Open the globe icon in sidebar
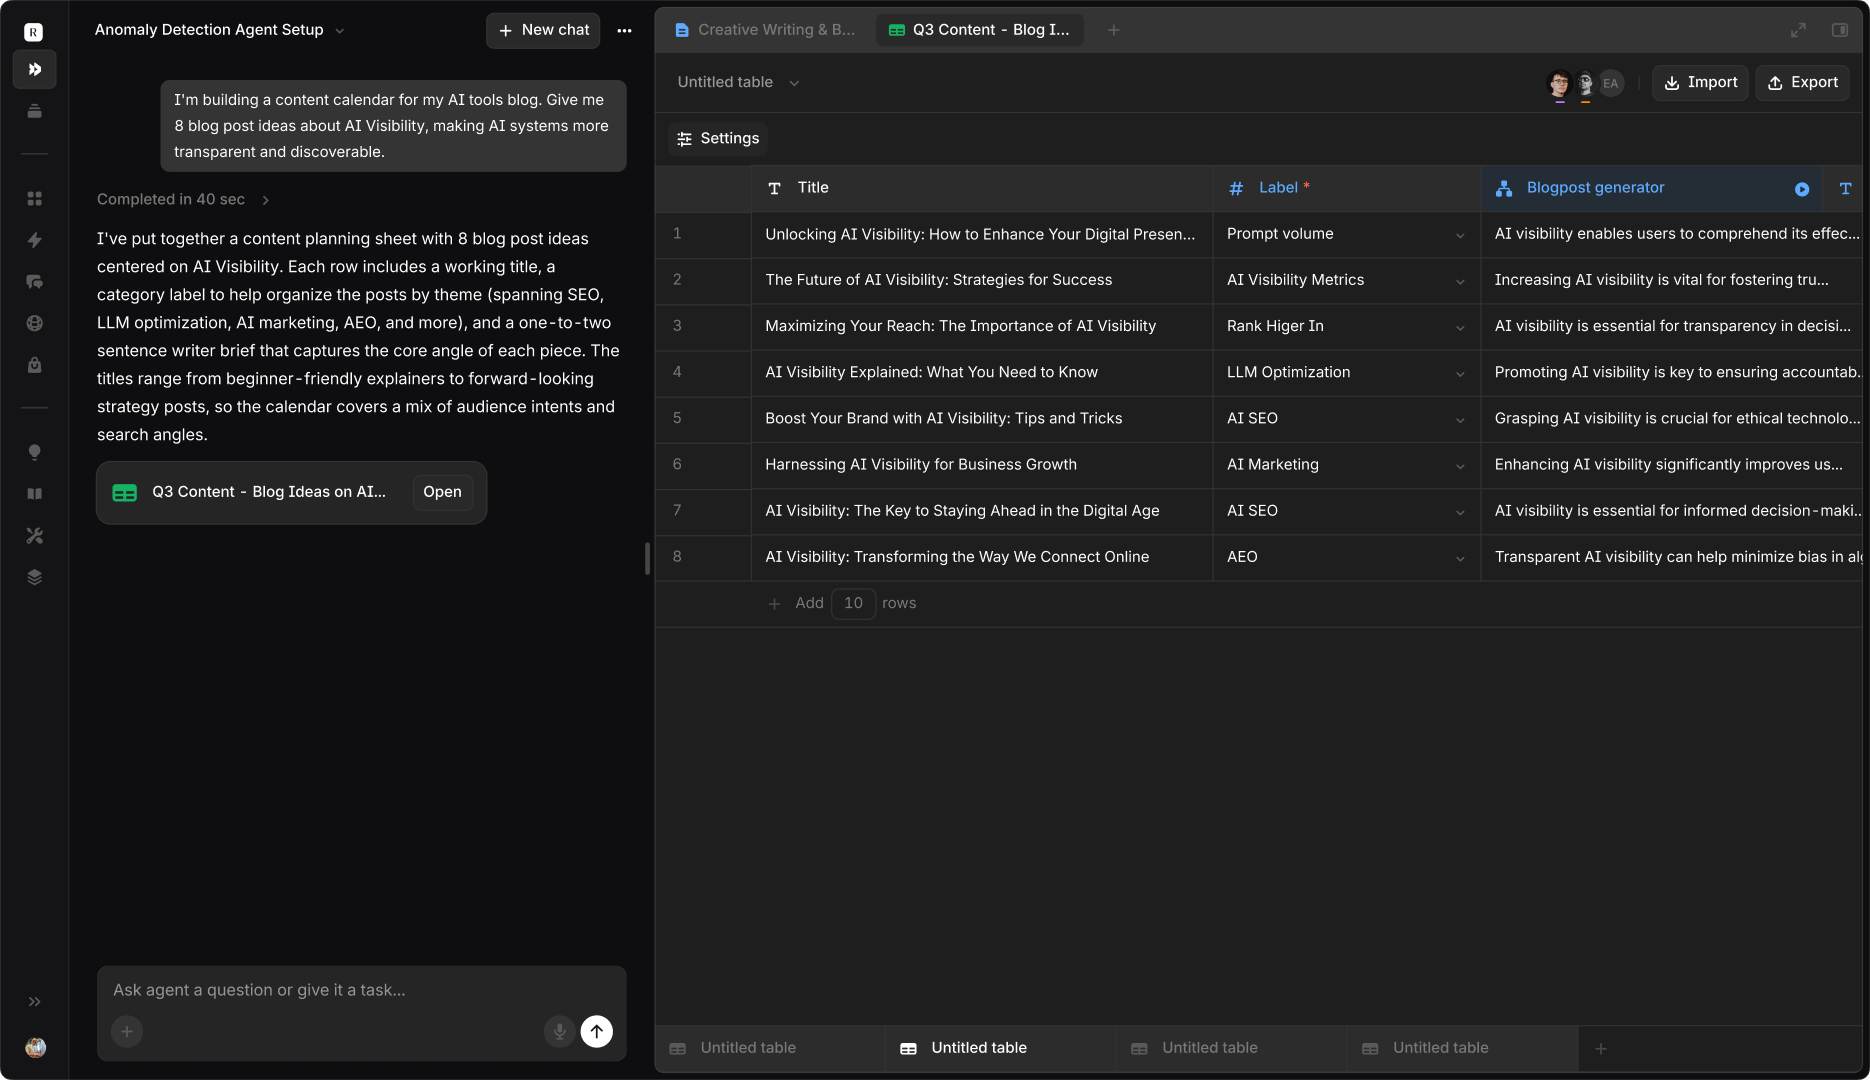 tap(34, 323)
